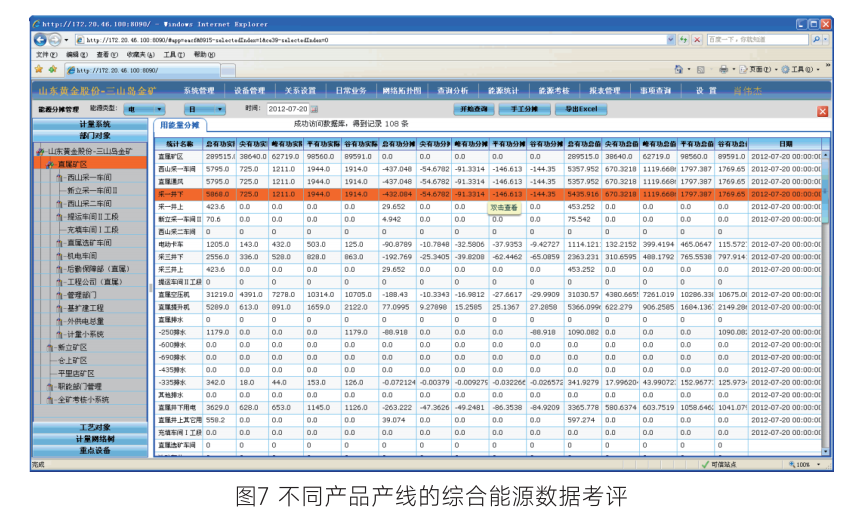Open the calendar picker beside the date field

click(315, 108)
